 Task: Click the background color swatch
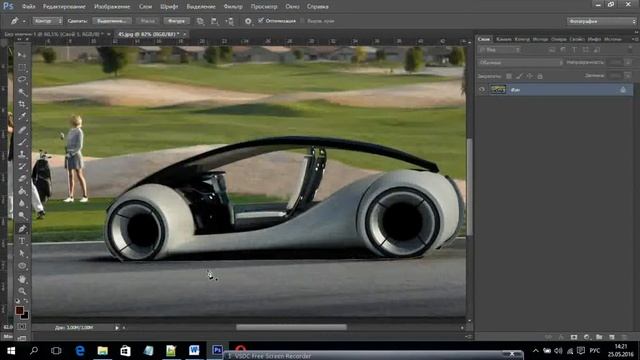tap(25, 316)
